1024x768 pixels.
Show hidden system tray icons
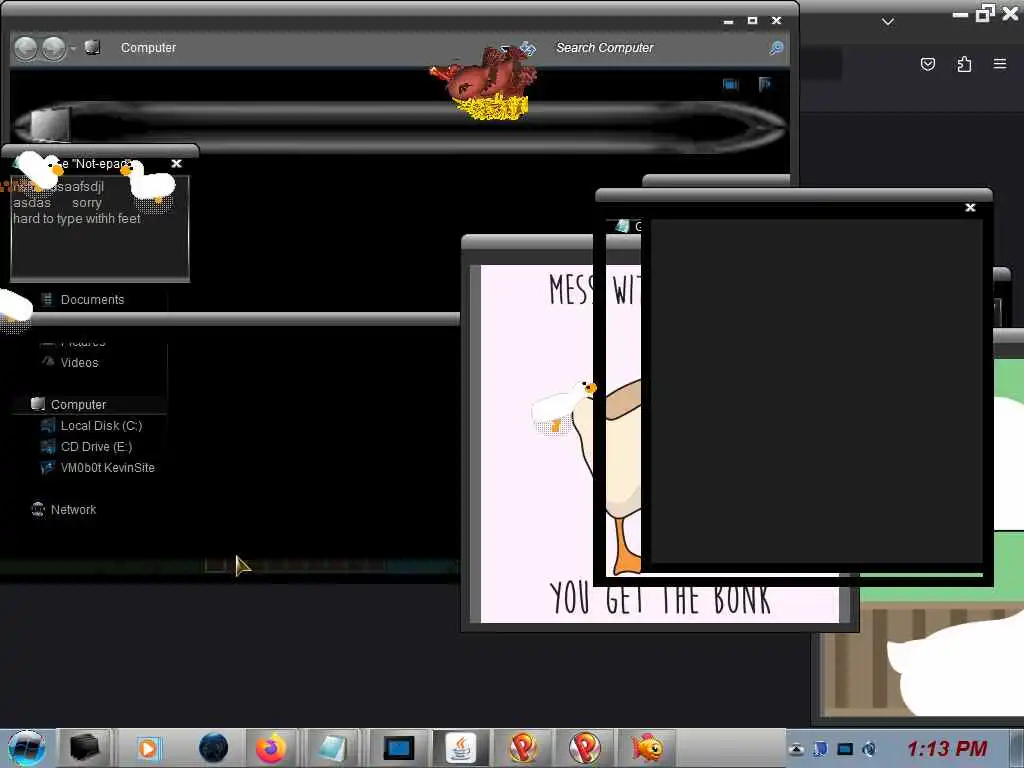click(795, 749)
